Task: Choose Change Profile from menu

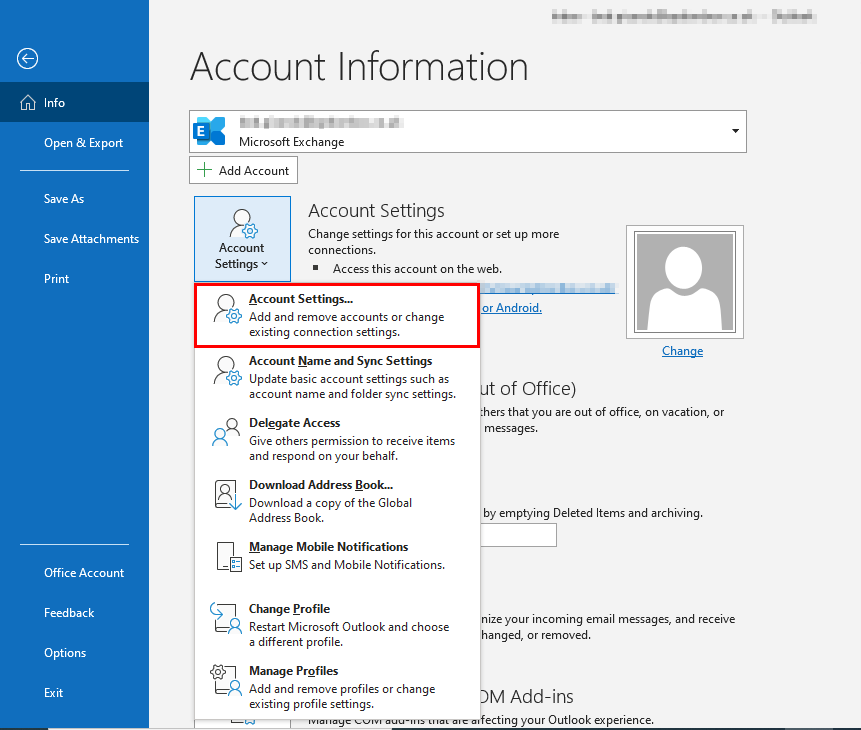Action: coord(337,625)
